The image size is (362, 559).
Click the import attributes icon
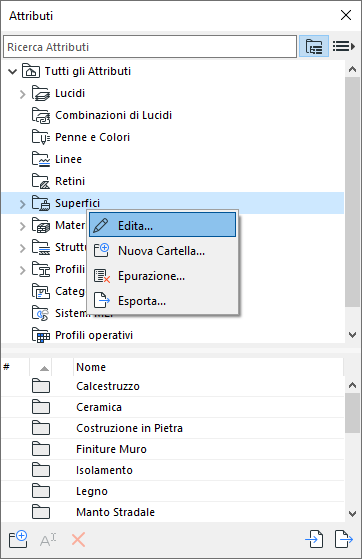[314, 539]
